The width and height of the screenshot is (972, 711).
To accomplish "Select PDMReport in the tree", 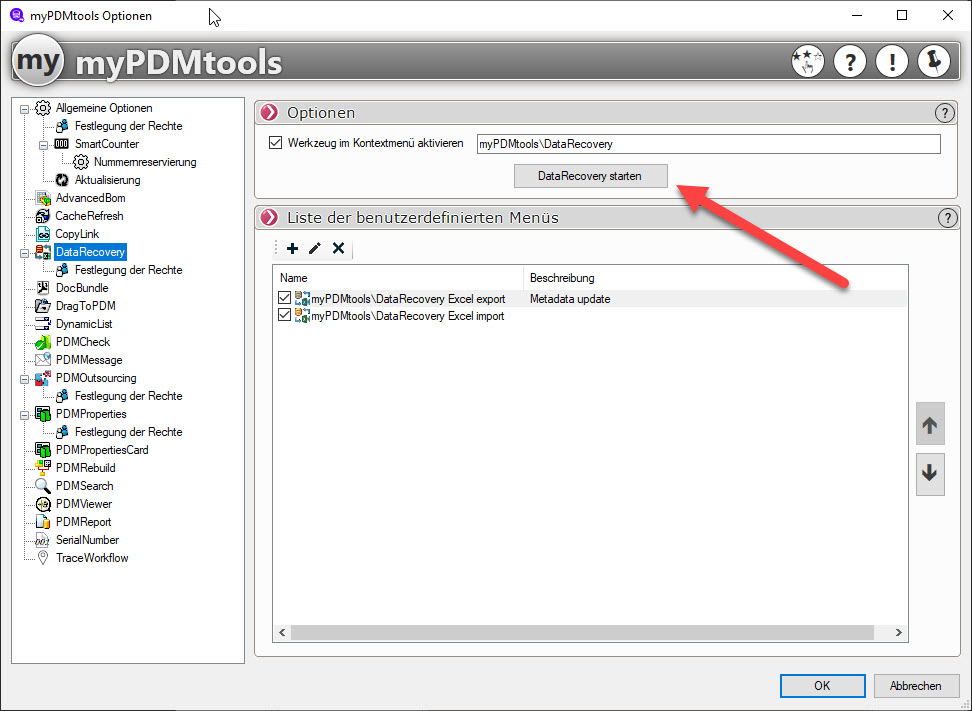I will (83, 521).
